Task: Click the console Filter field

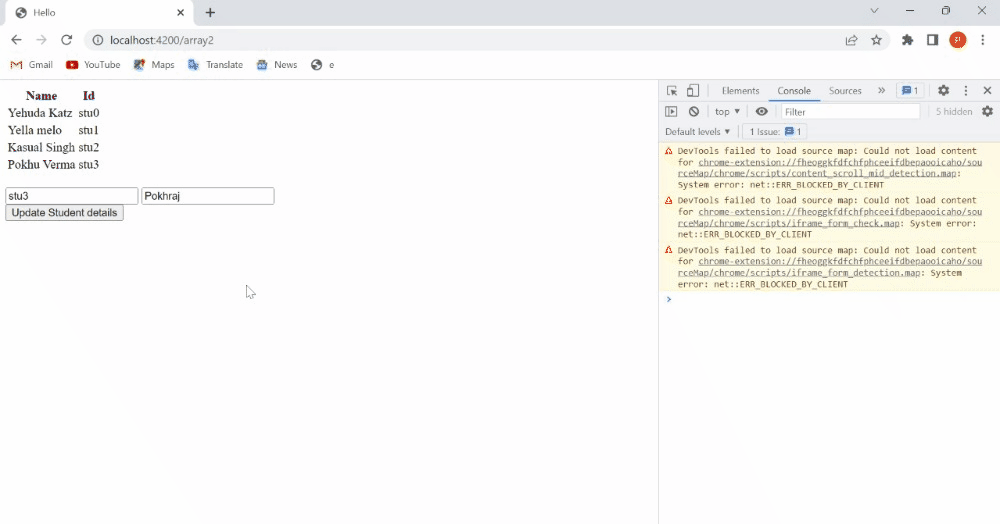Action: tap(851, 112)
